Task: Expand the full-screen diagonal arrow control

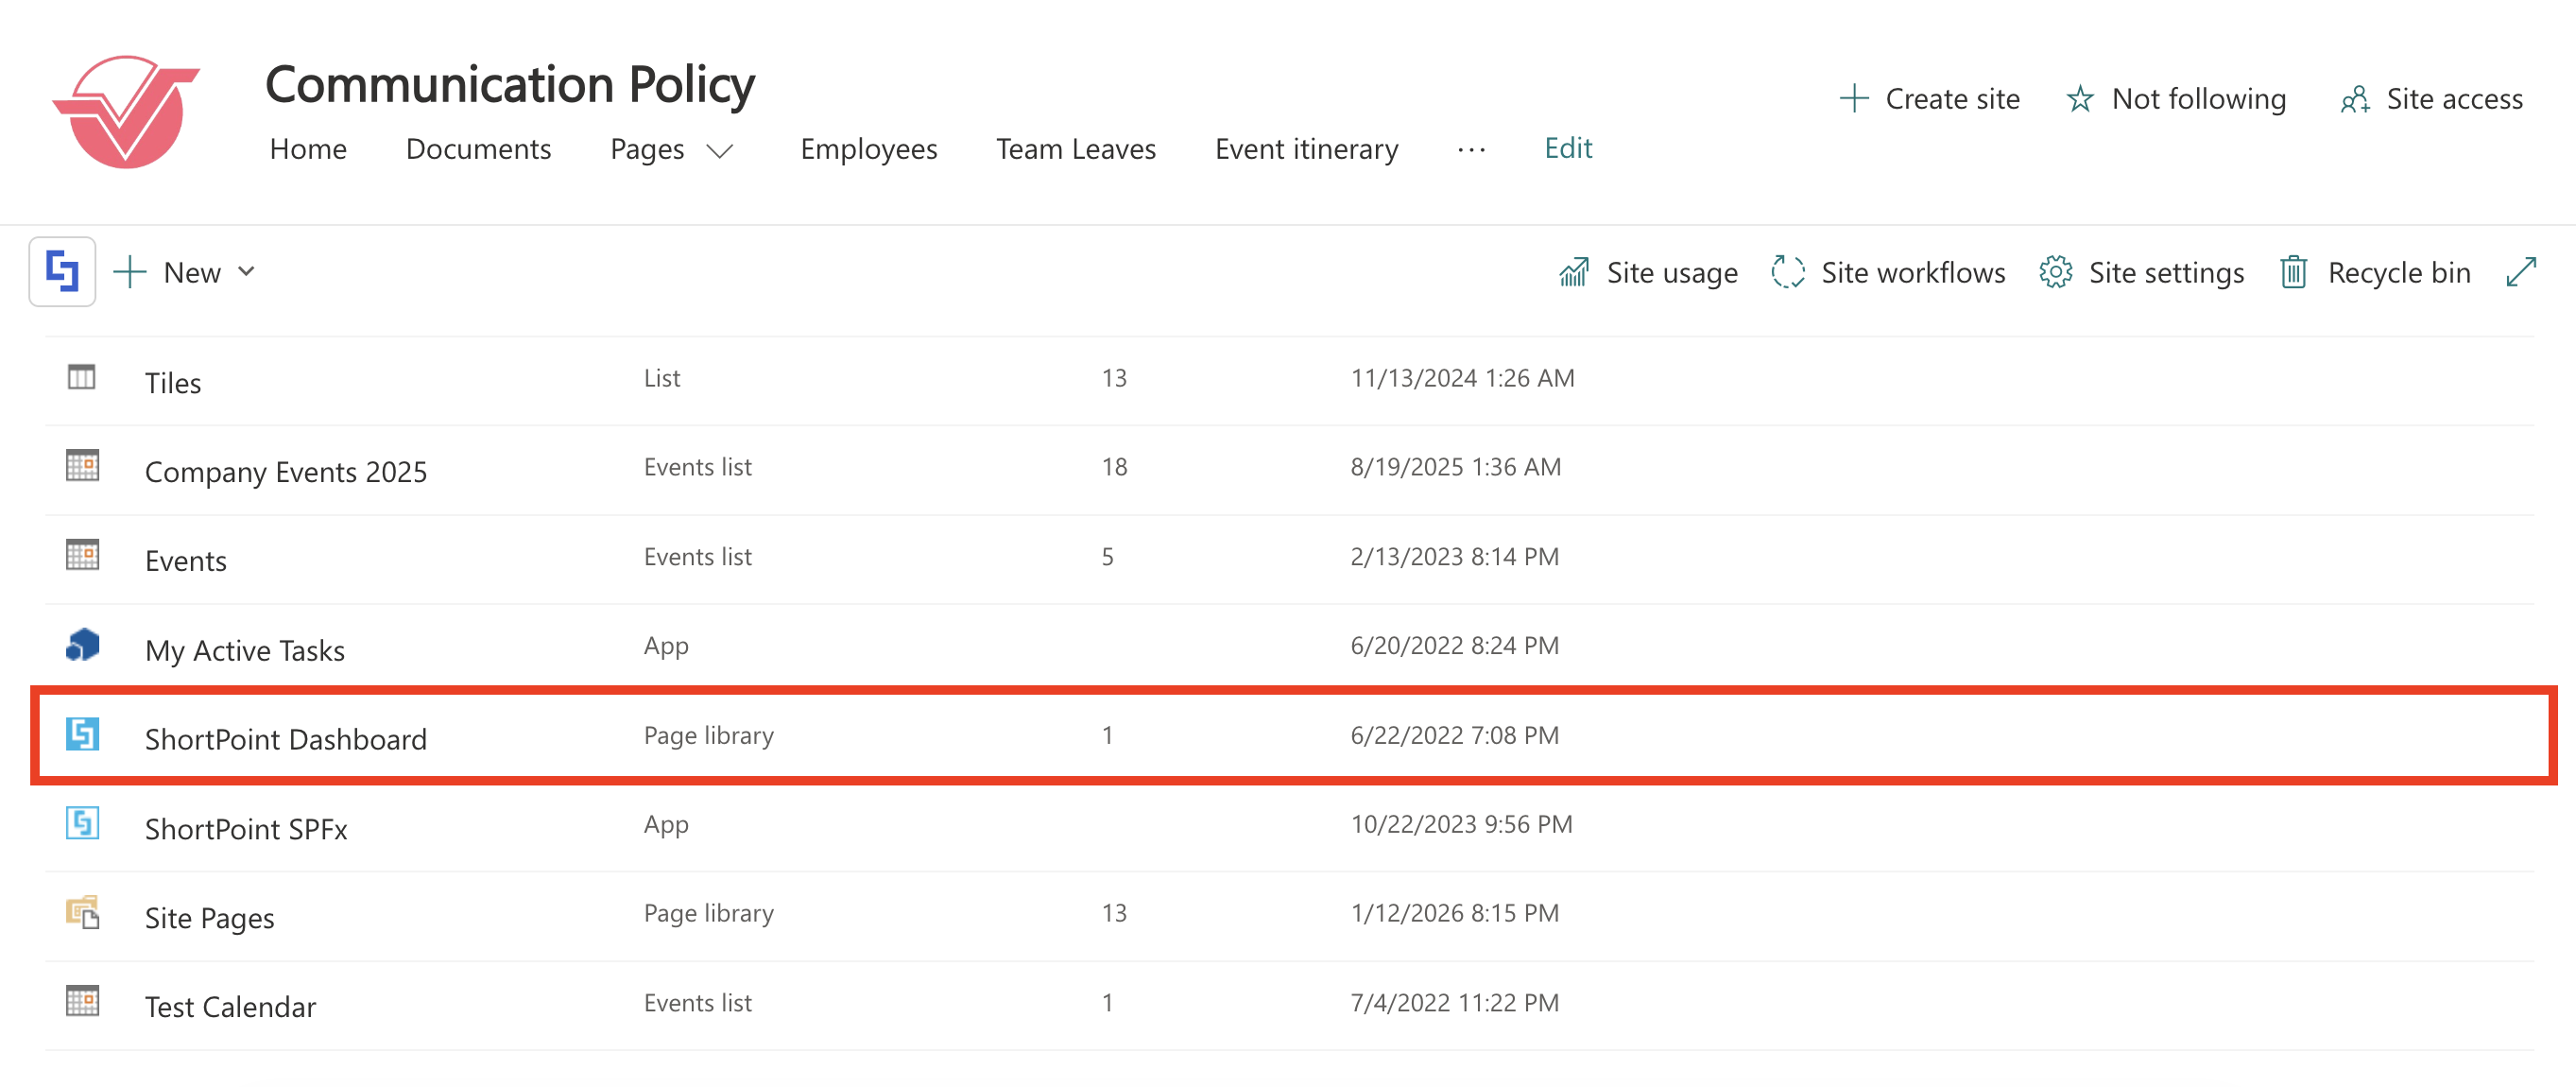Action: [2522, 272]
